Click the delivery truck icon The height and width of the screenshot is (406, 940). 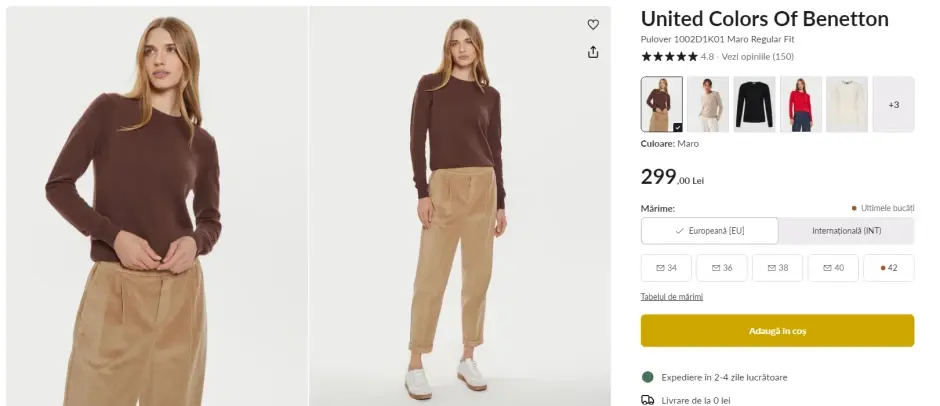(x=648, y=400)
